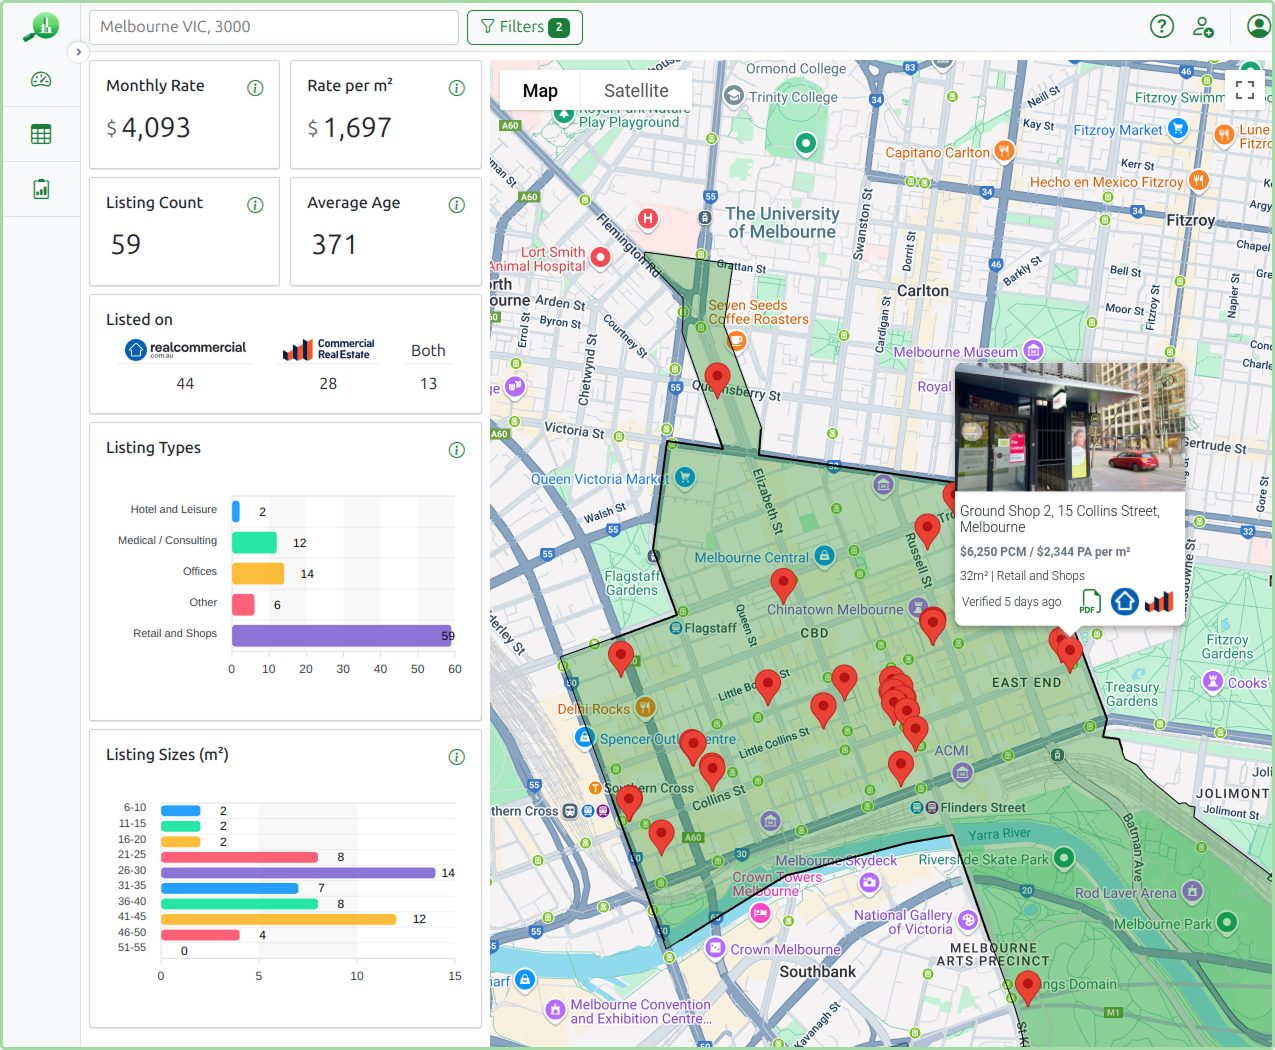Click the listing photo thumbnail in the popup
This screenshot has width=1275, height=1050.
tap(1069, 426)
